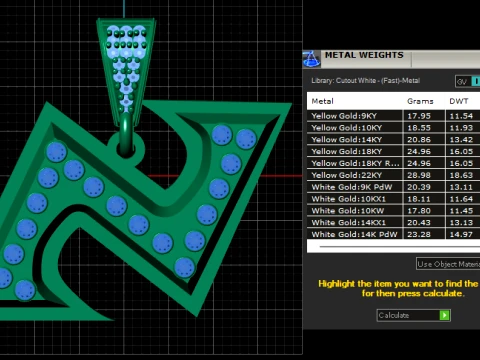Click the 13.42 DWT value
The width and height of the screenshot is (480, 360).
461,140
